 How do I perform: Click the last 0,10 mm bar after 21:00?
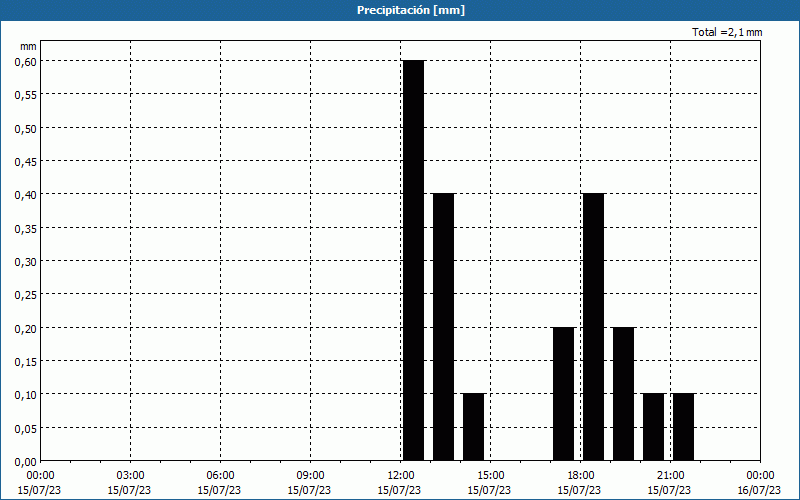pos(684,427)
